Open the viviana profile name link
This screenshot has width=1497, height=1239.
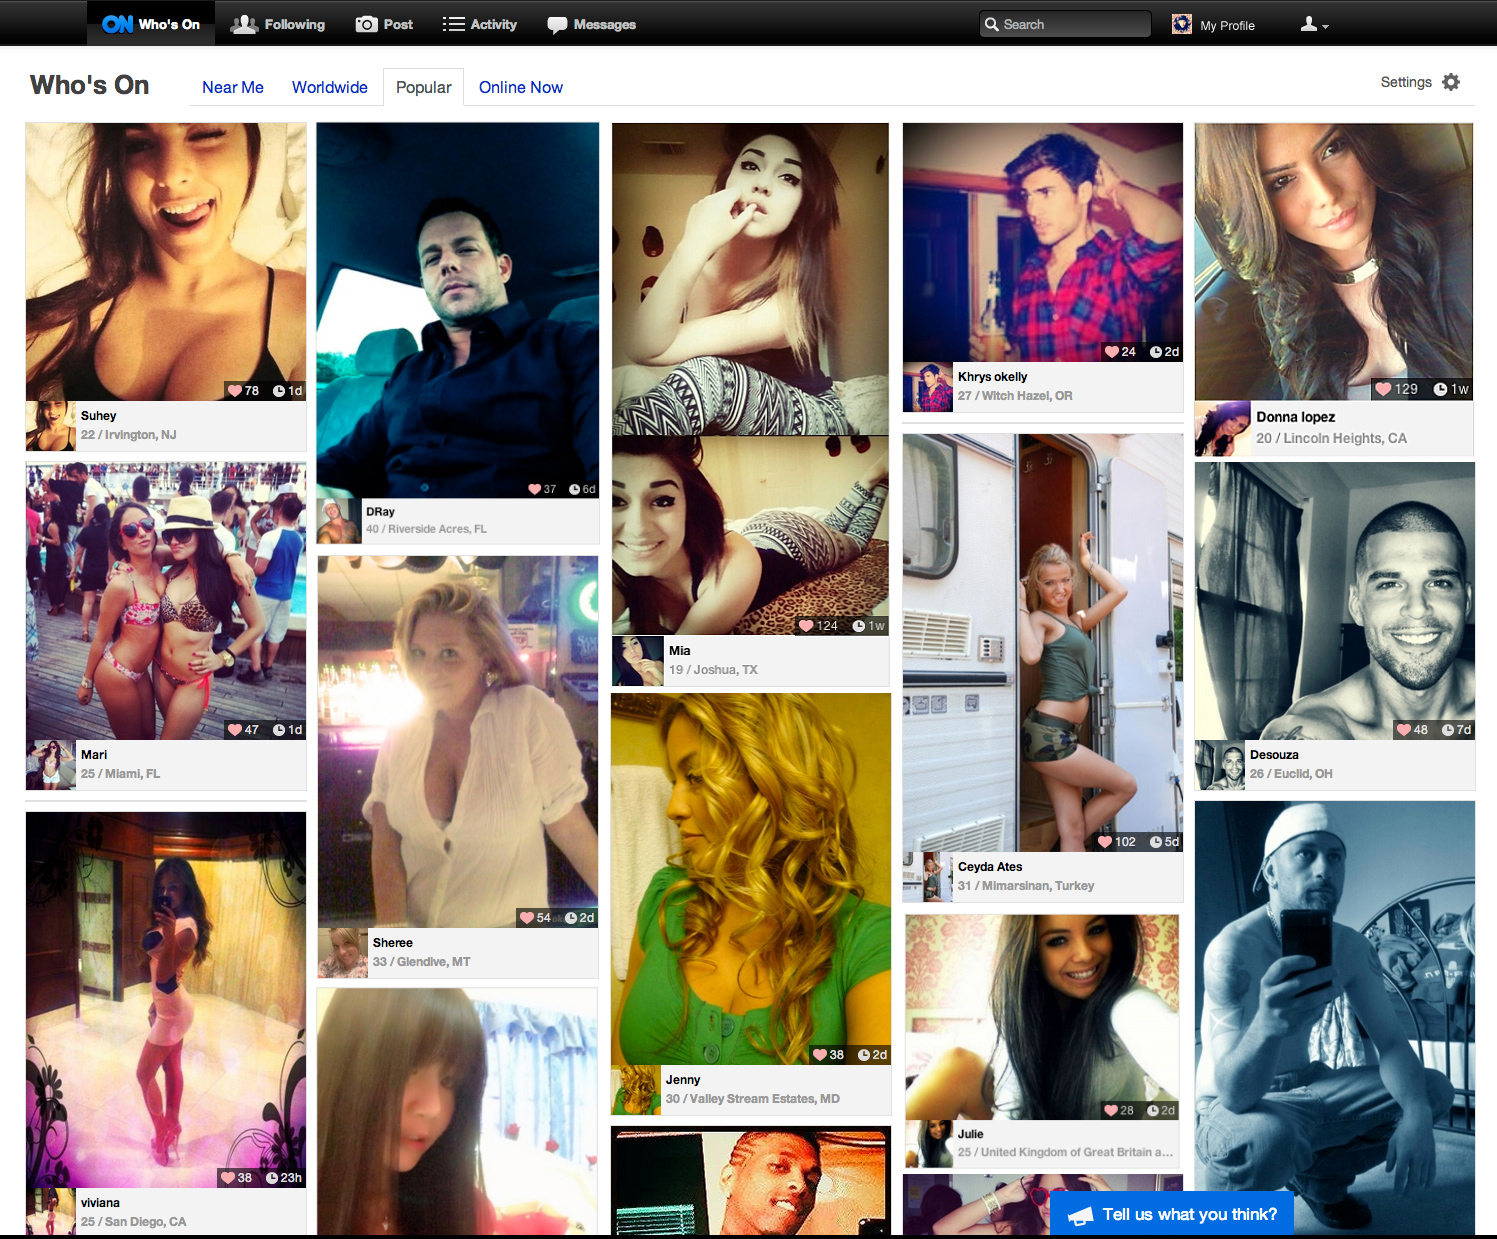(x=100, y=1203)
